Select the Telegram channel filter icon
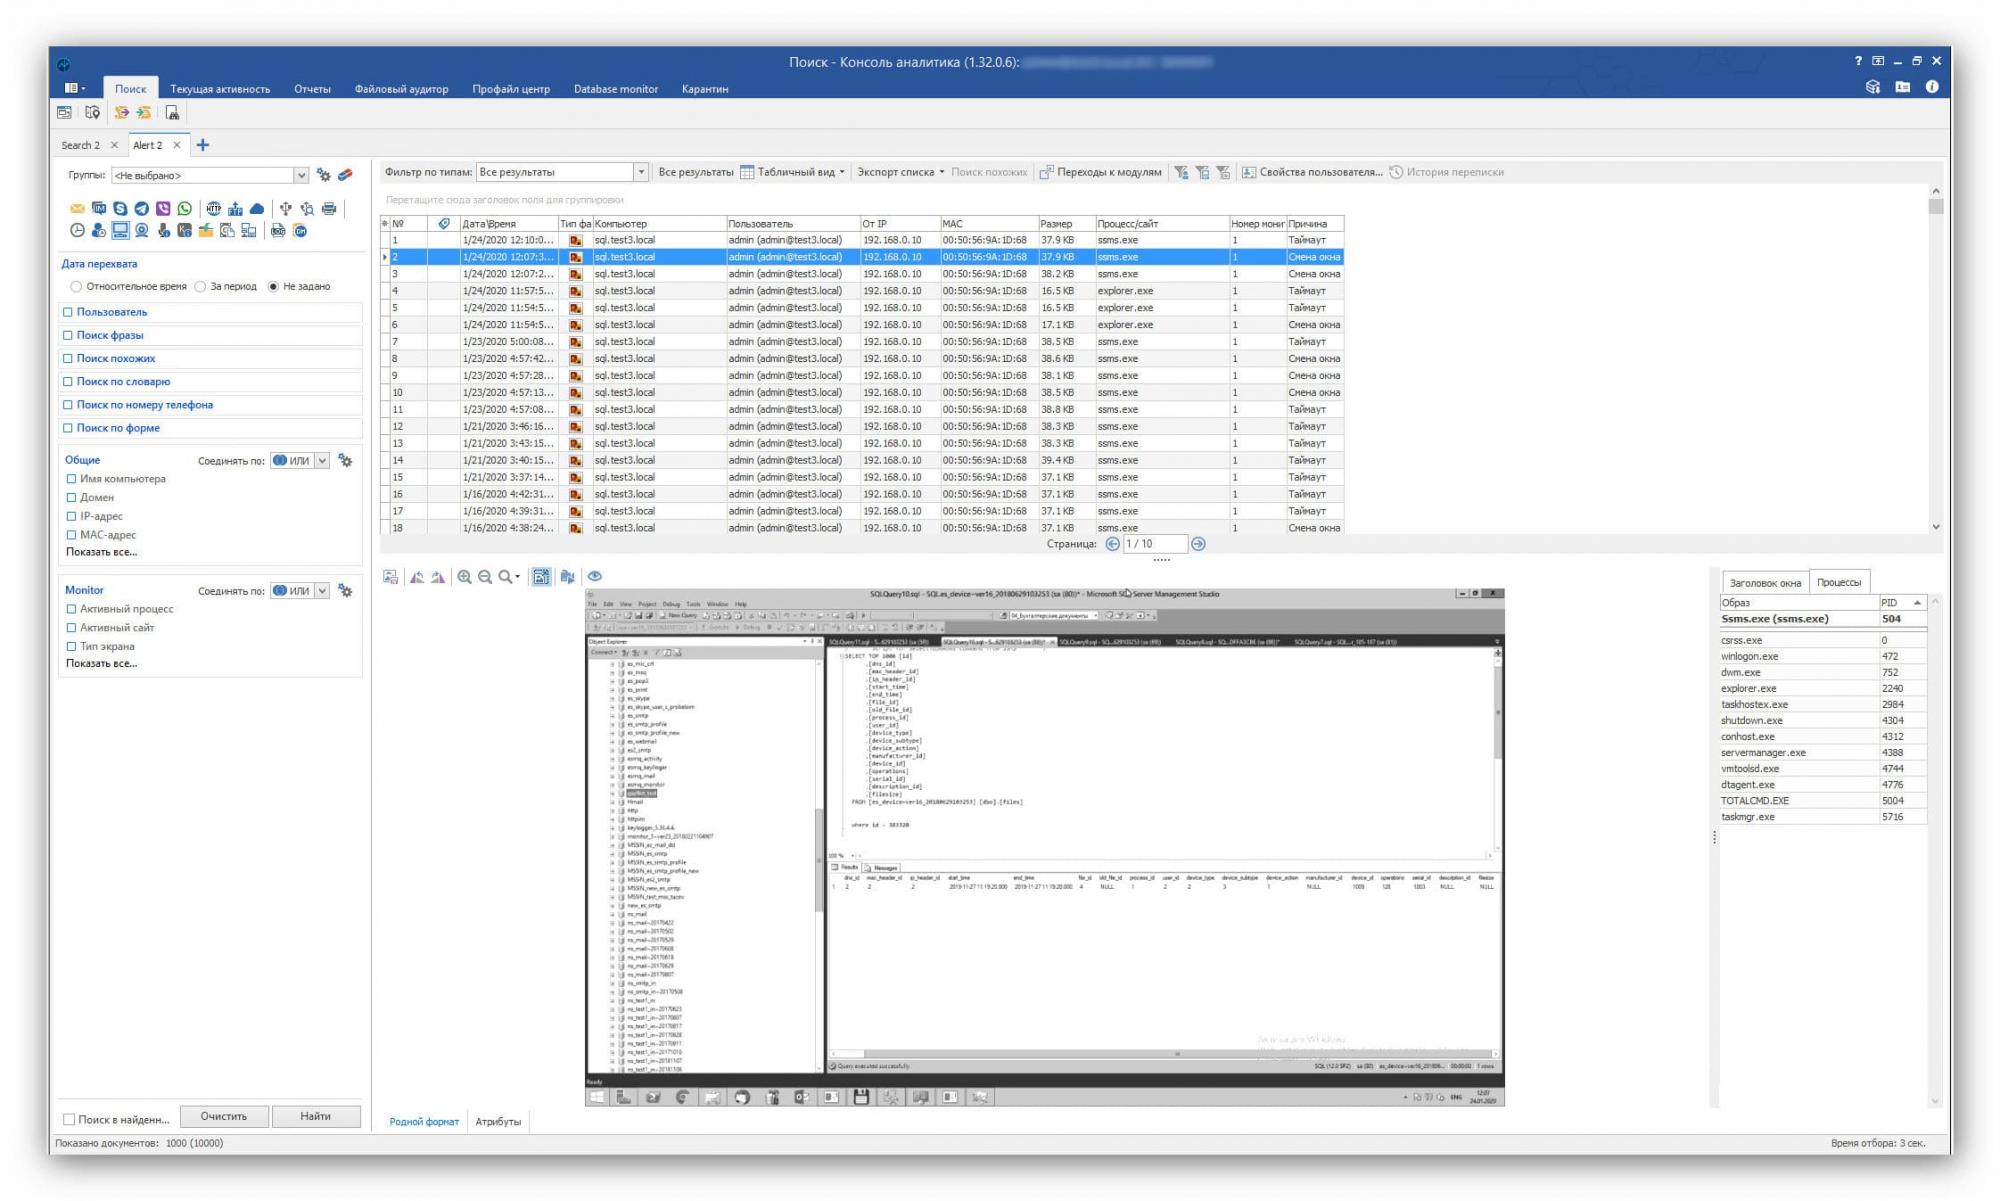Viewport: 2000px width, 1201px height. (141, 209)
